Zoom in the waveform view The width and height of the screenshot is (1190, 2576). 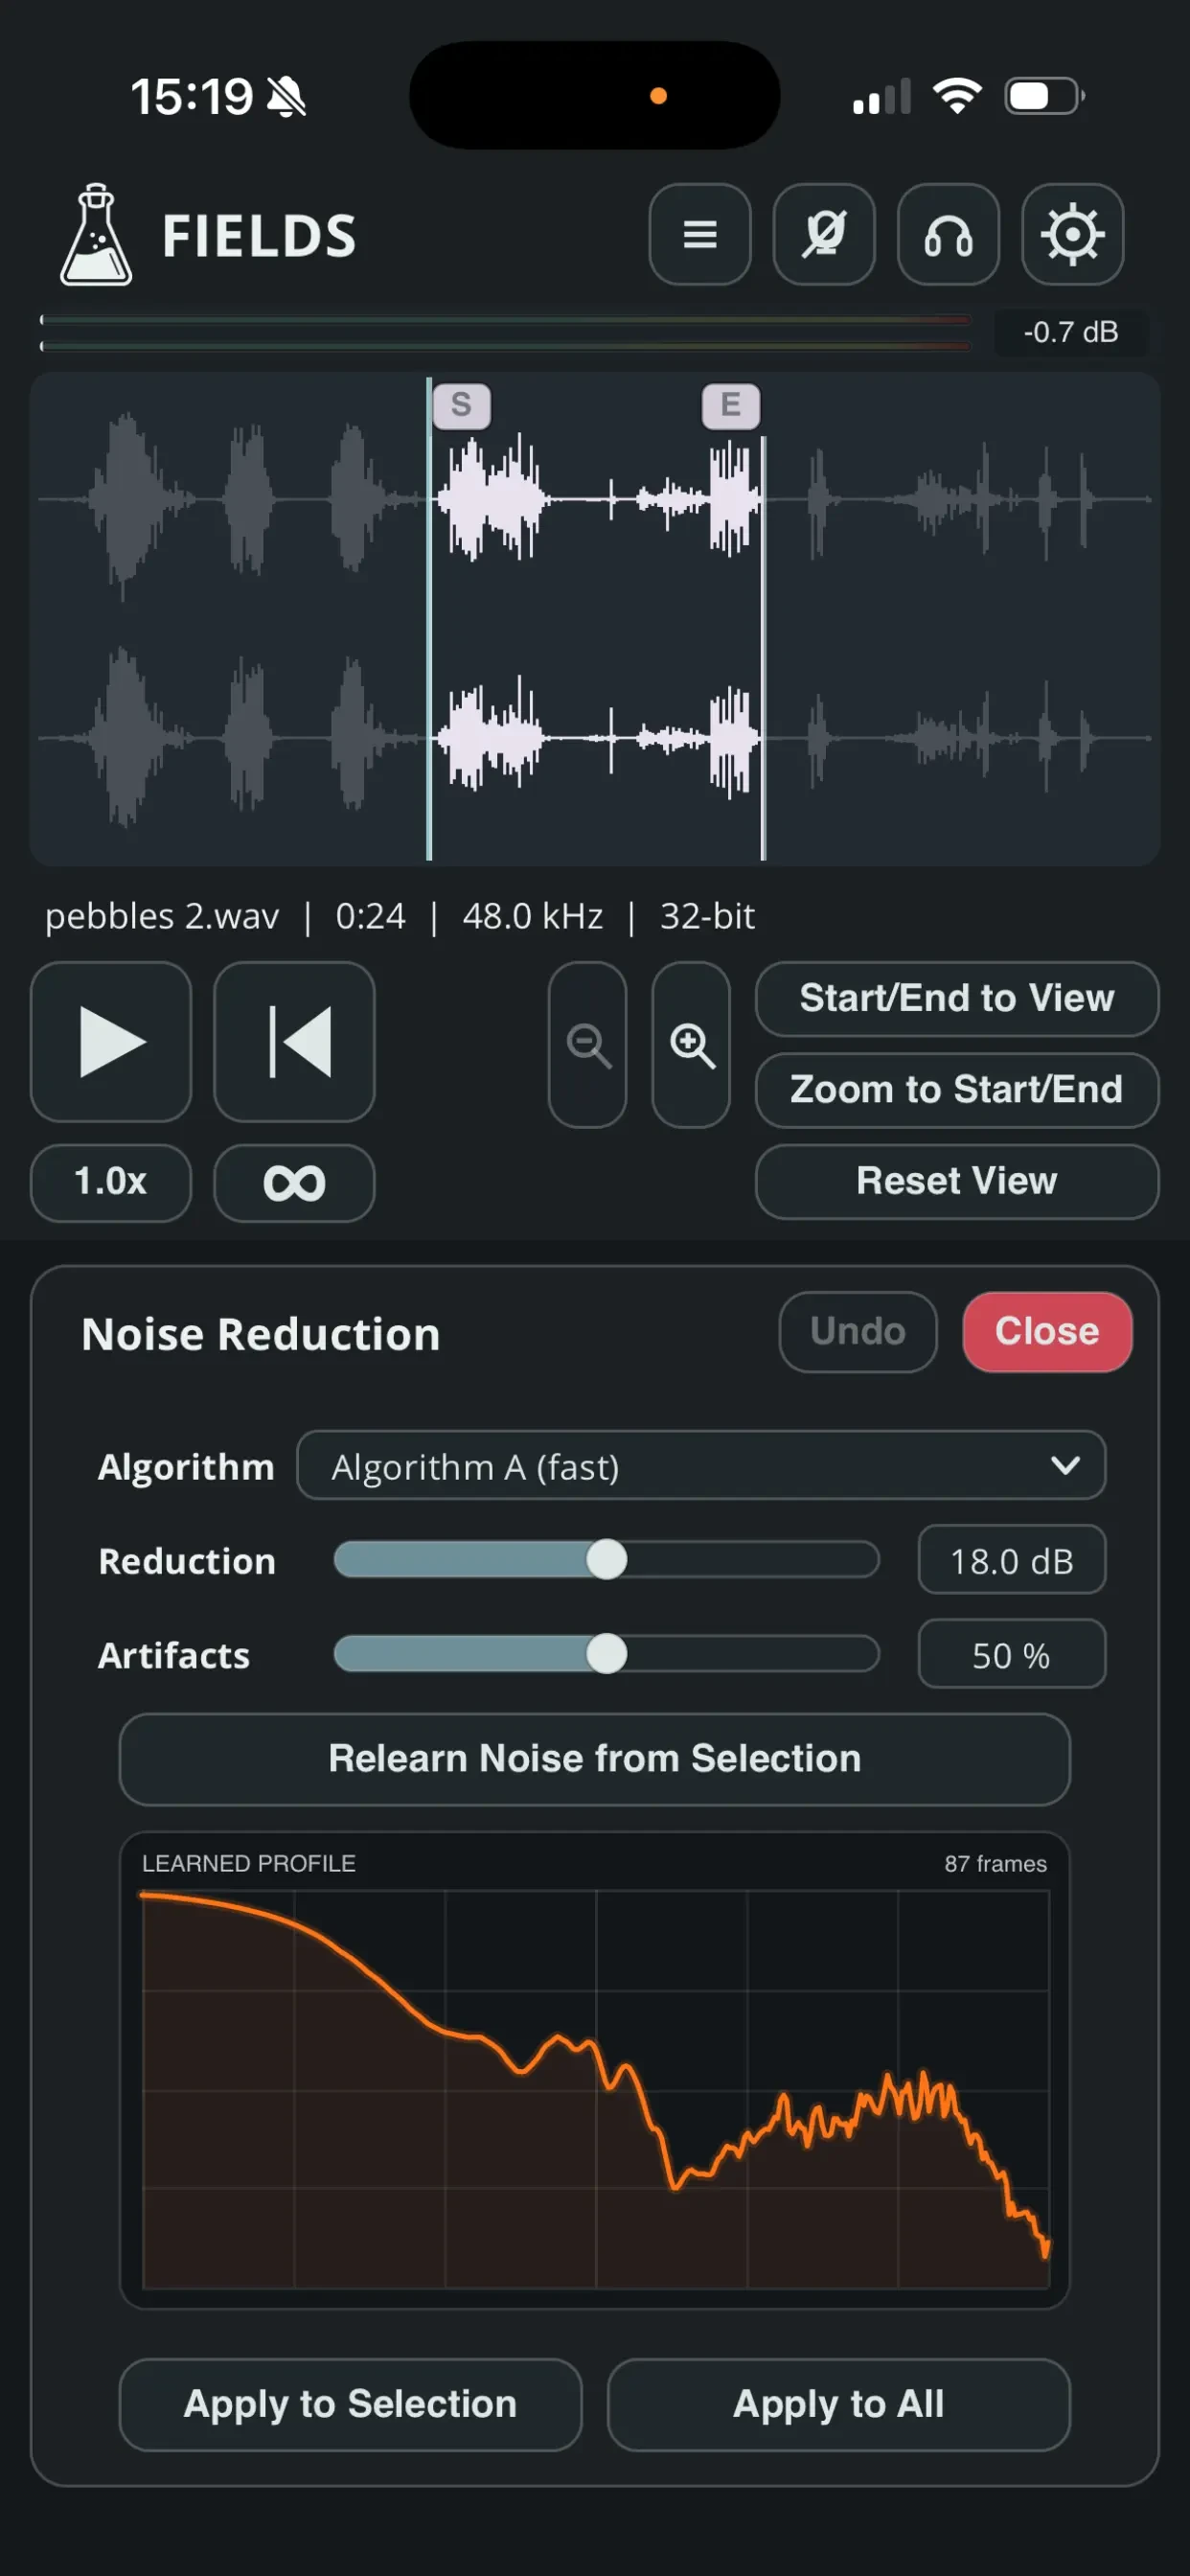coord(691,1045)
